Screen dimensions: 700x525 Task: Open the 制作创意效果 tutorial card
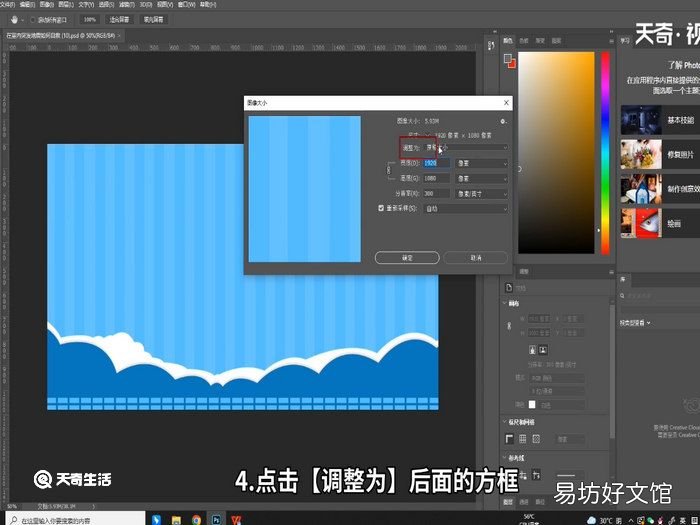660,189
